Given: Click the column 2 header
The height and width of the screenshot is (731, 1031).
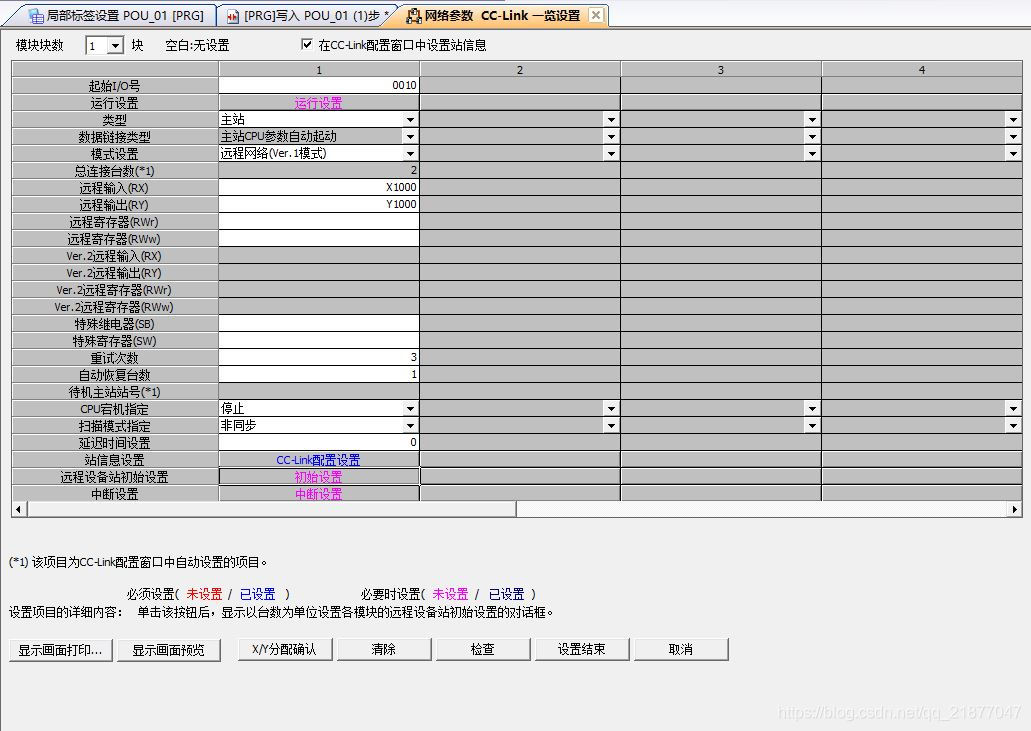Looking at the screenshot, I should pyautogui.click(x=520, y=69).
